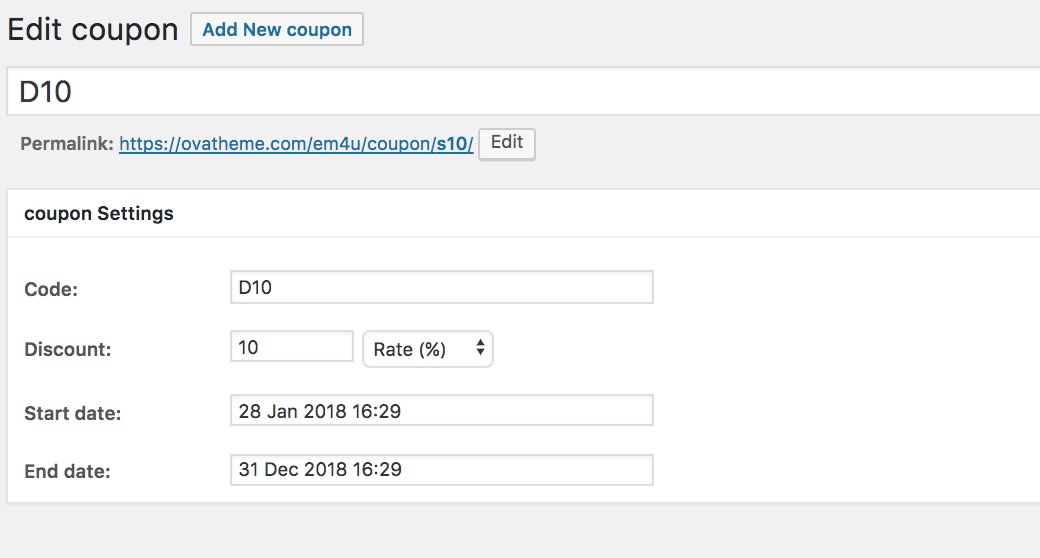The width and height of the screenshot is (1040, 558).
Task: Click the Start date: label
Action: tap(72, 412)
